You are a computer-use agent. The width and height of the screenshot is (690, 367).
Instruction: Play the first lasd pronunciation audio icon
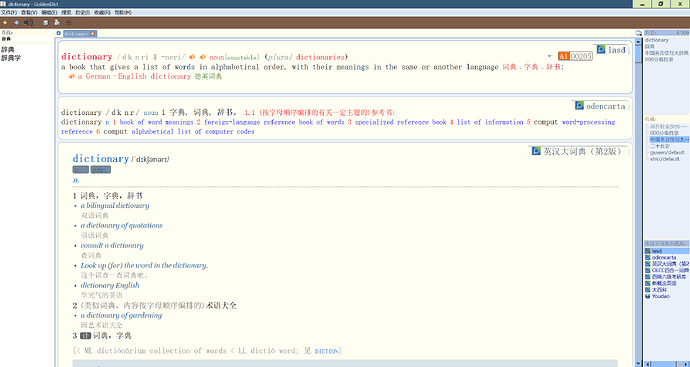(x=192, y=57)
